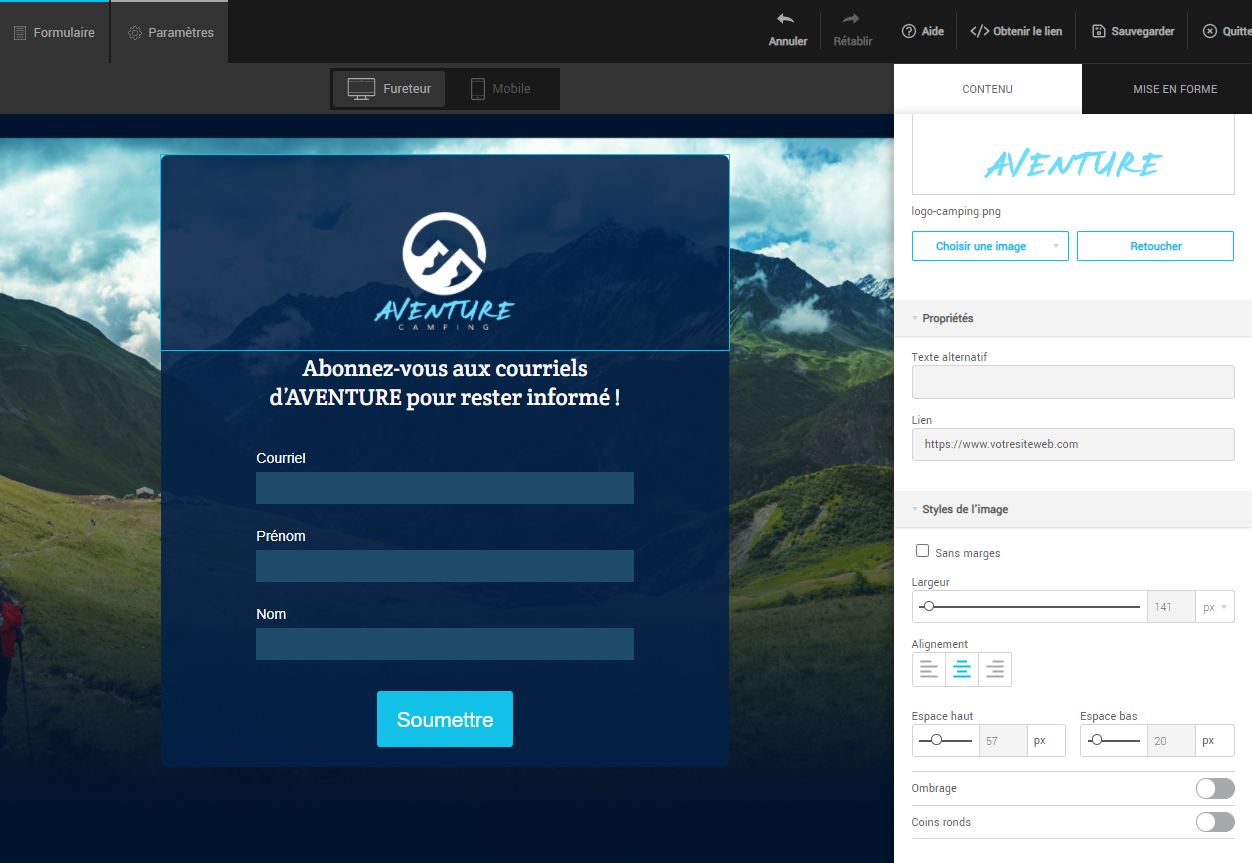Switch preview to Mobile view
This screenshot has height=863, width=1252.
tap(500, 89)
